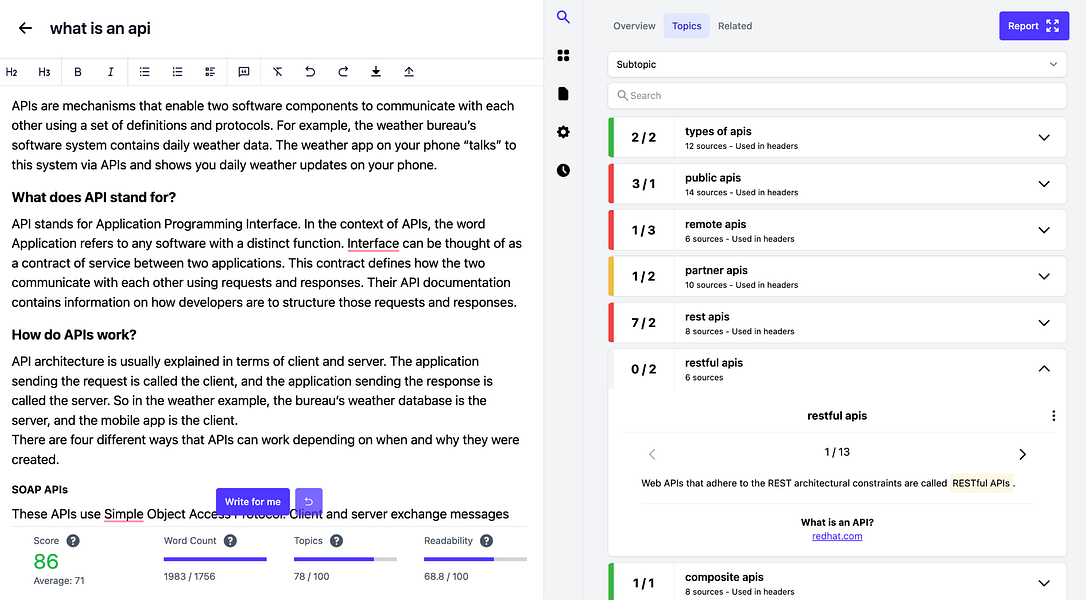Open the Subtopic dropdown
Screen dimensions: 1086x600
[837, 64]
